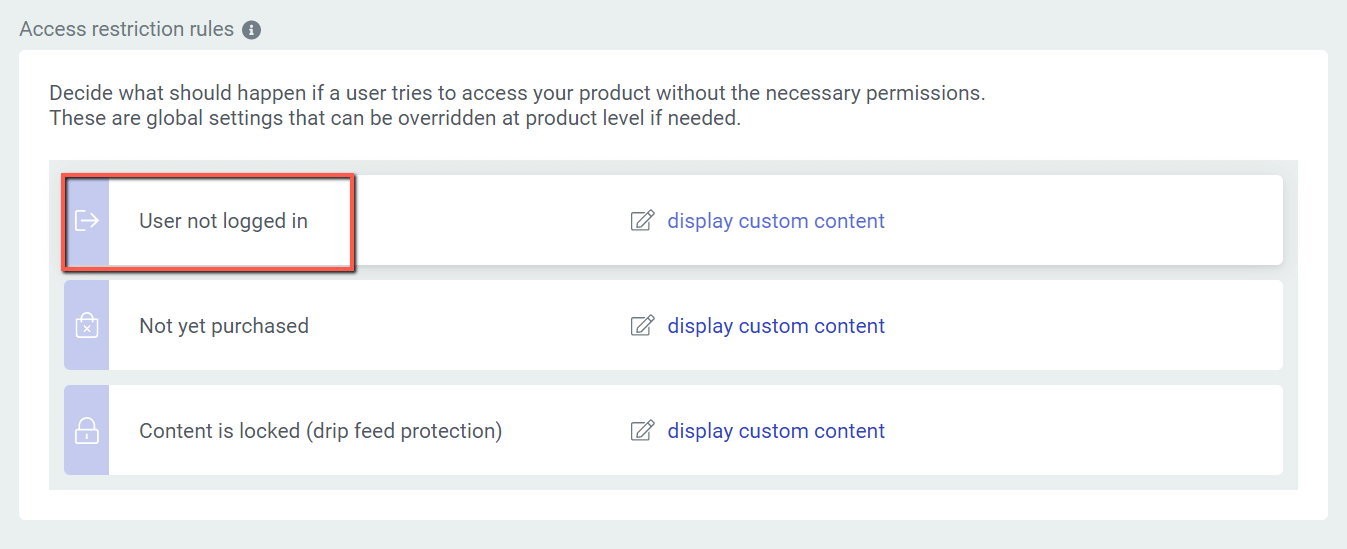Click the 'These are global settings' description line
Viewport: 1347px width, 549px height.
(x=394, y=118)
